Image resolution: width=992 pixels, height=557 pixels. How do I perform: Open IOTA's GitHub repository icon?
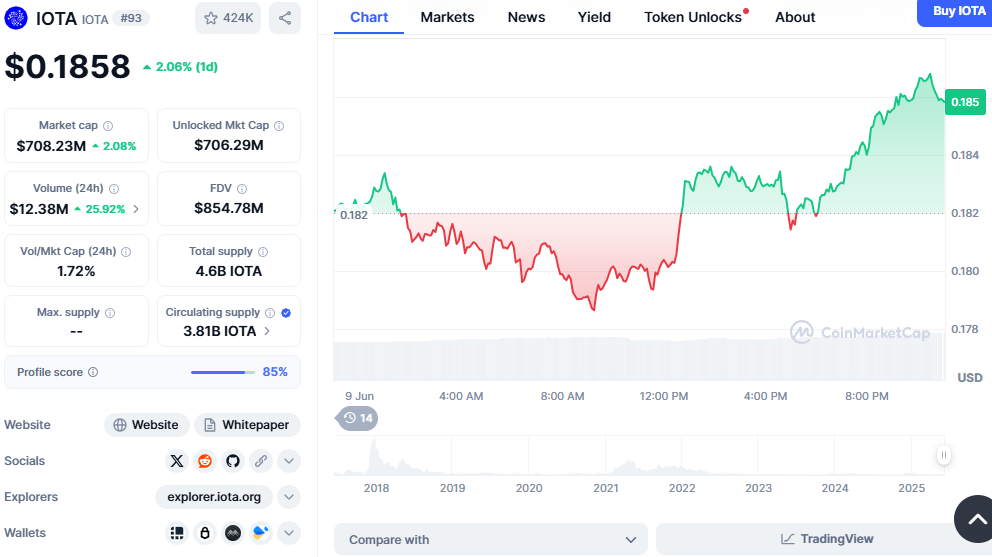click(x=233, y=461)
